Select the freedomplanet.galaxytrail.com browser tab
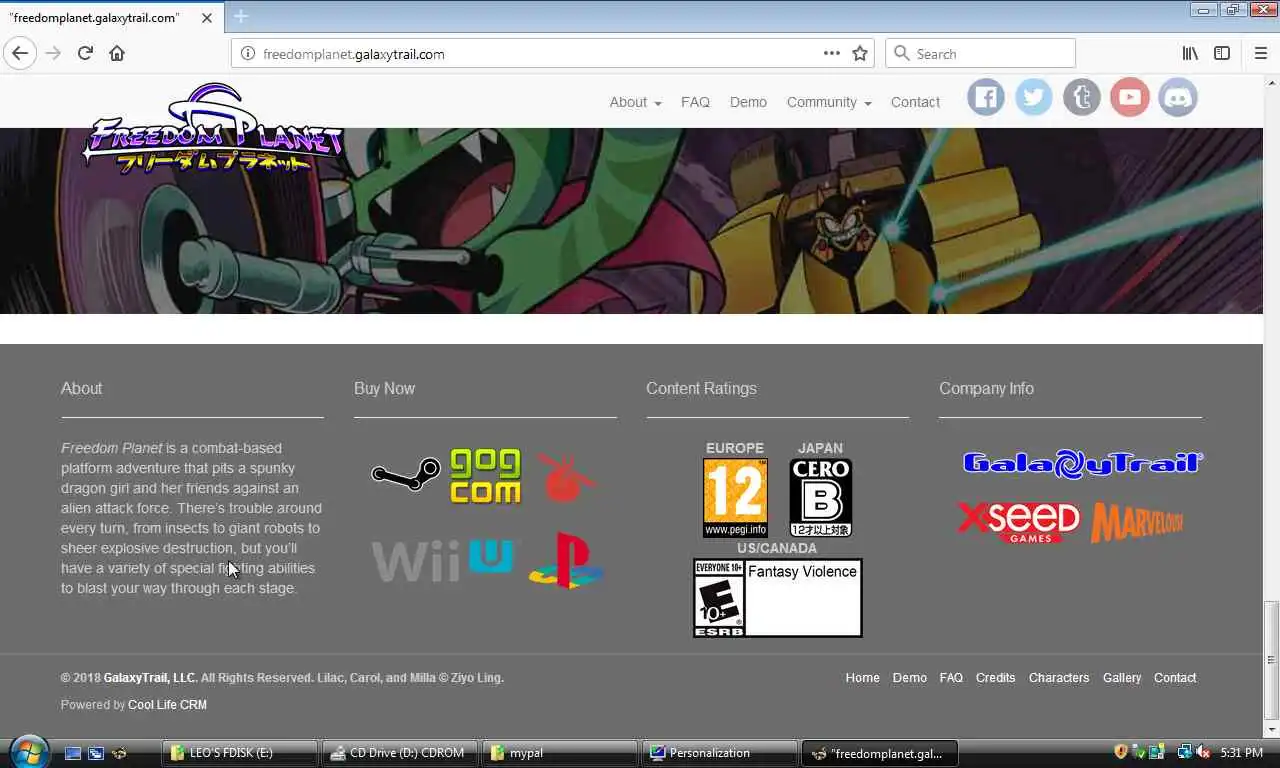 (110, 17)
